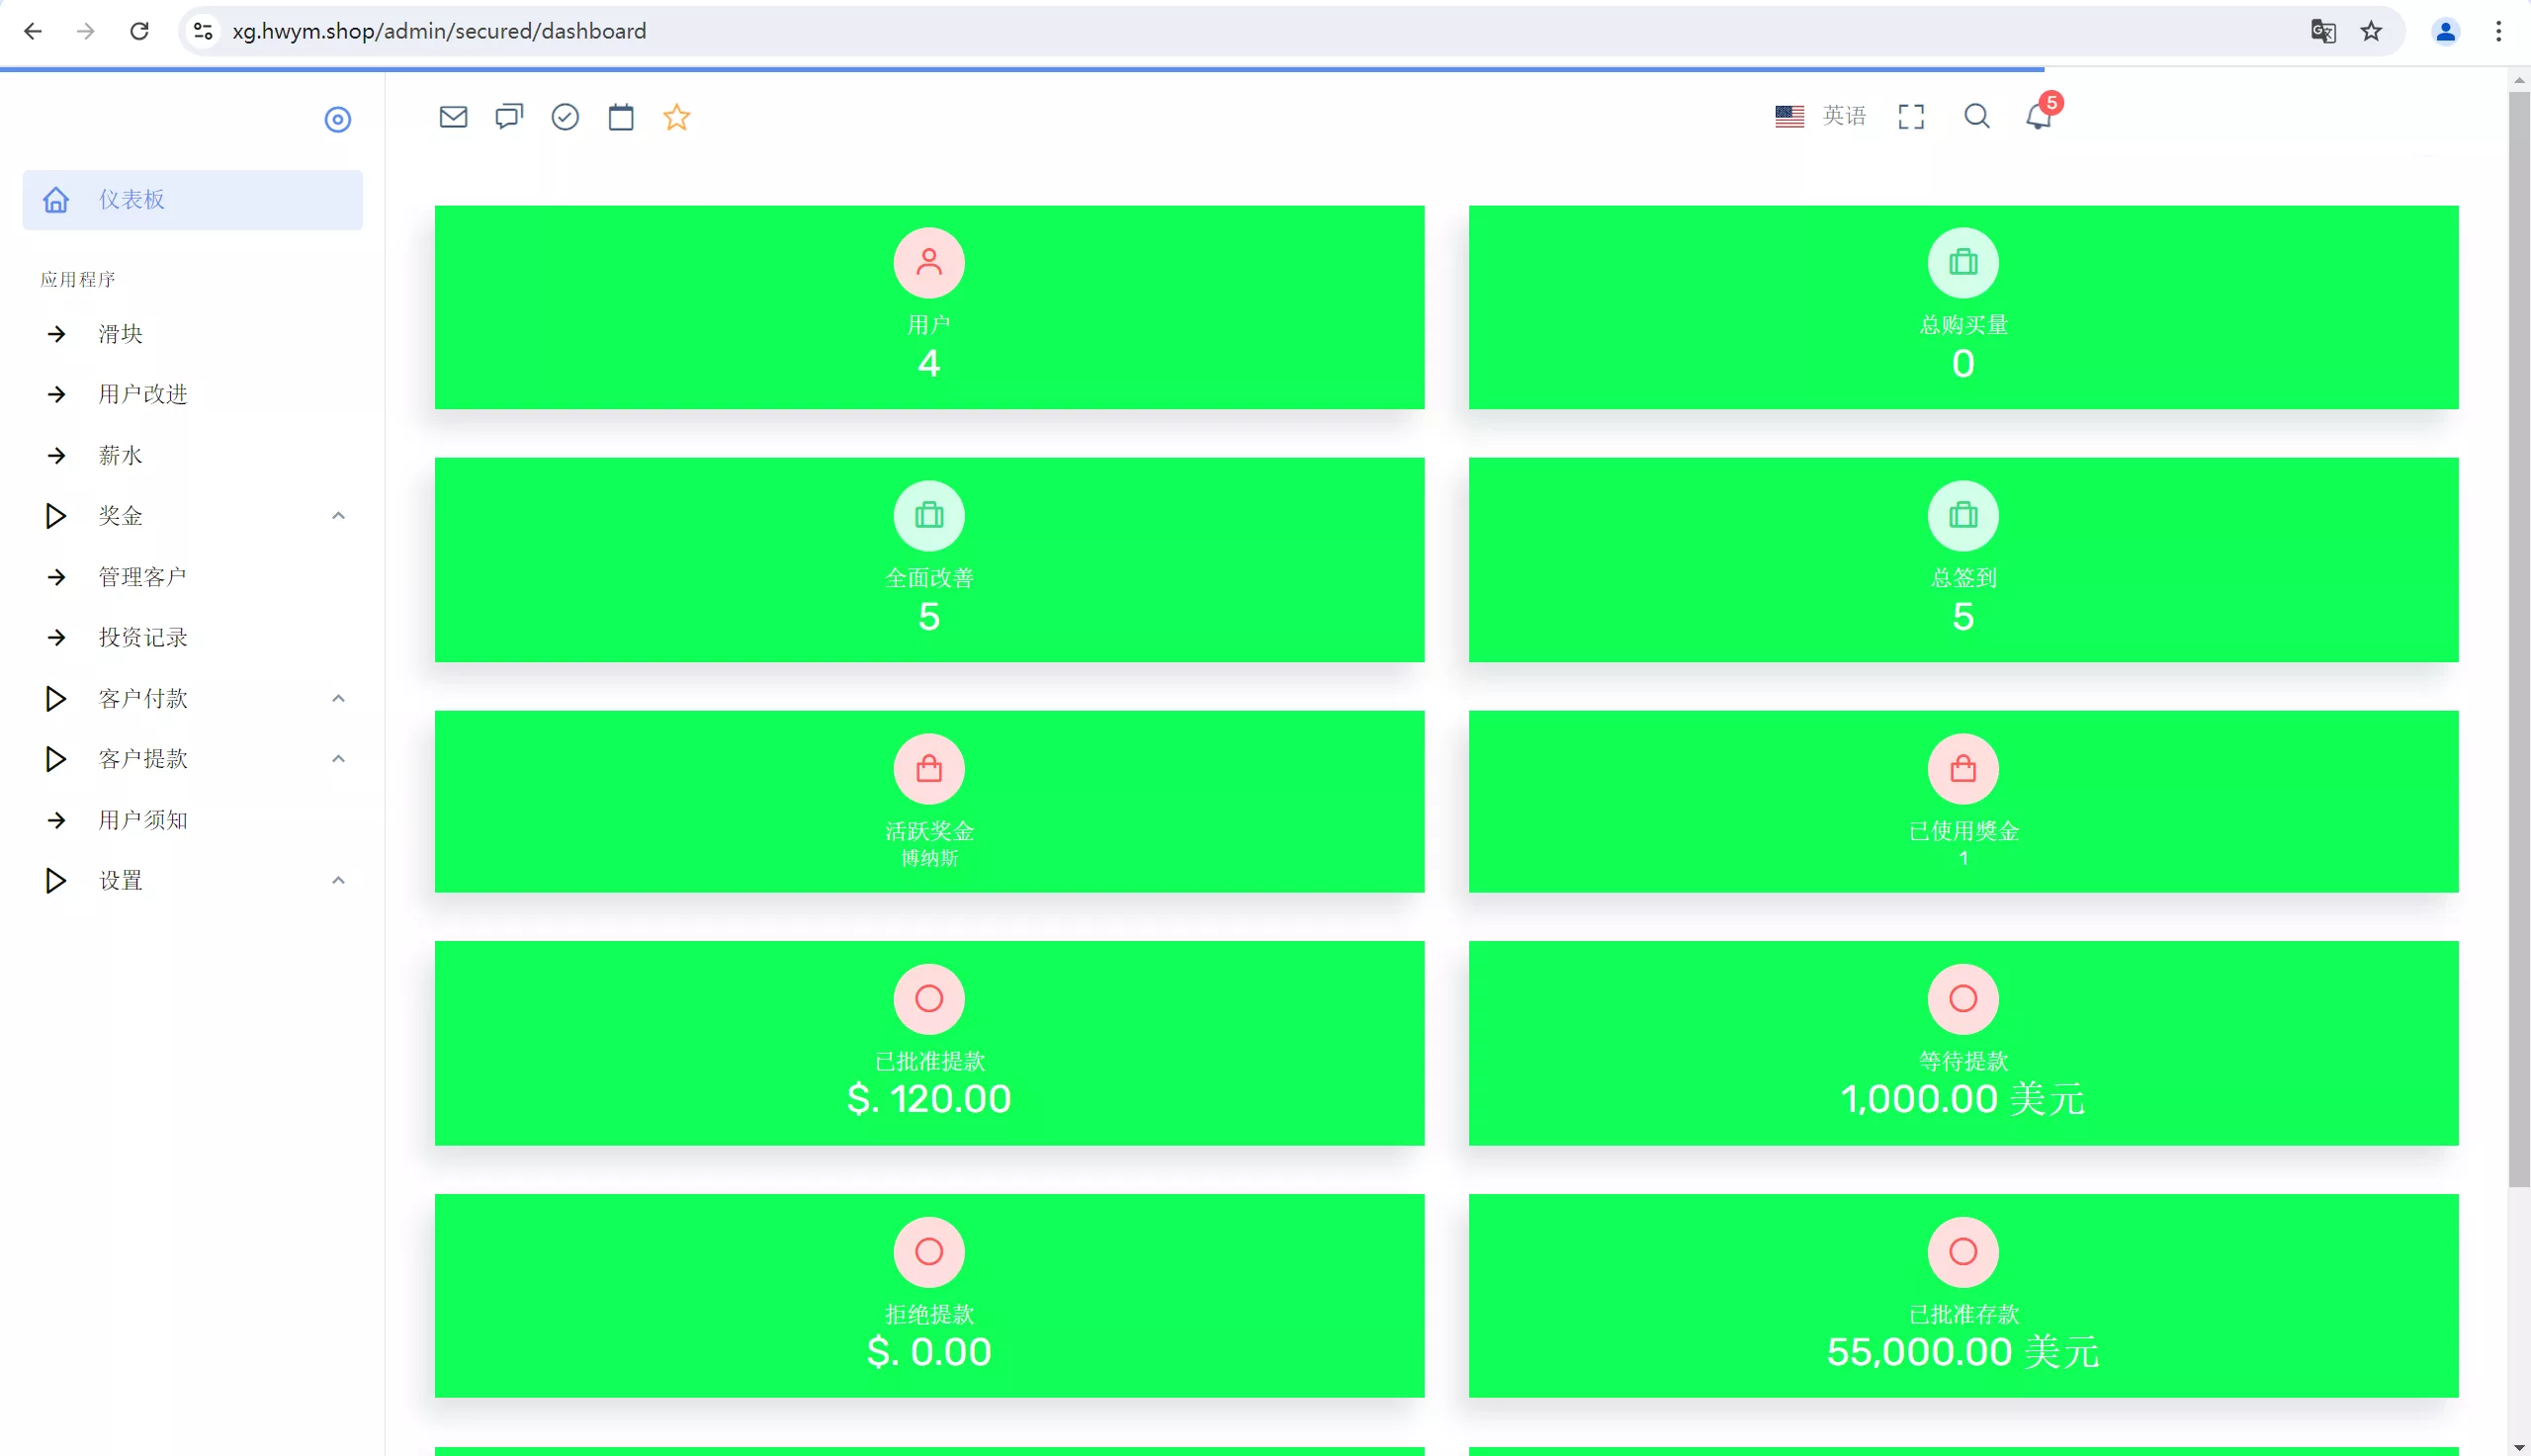The height and width of the screenshot is (1456, 2531).
Task: Click the 用户 count card
Action: pyautogui.click(x=929, y=307)
